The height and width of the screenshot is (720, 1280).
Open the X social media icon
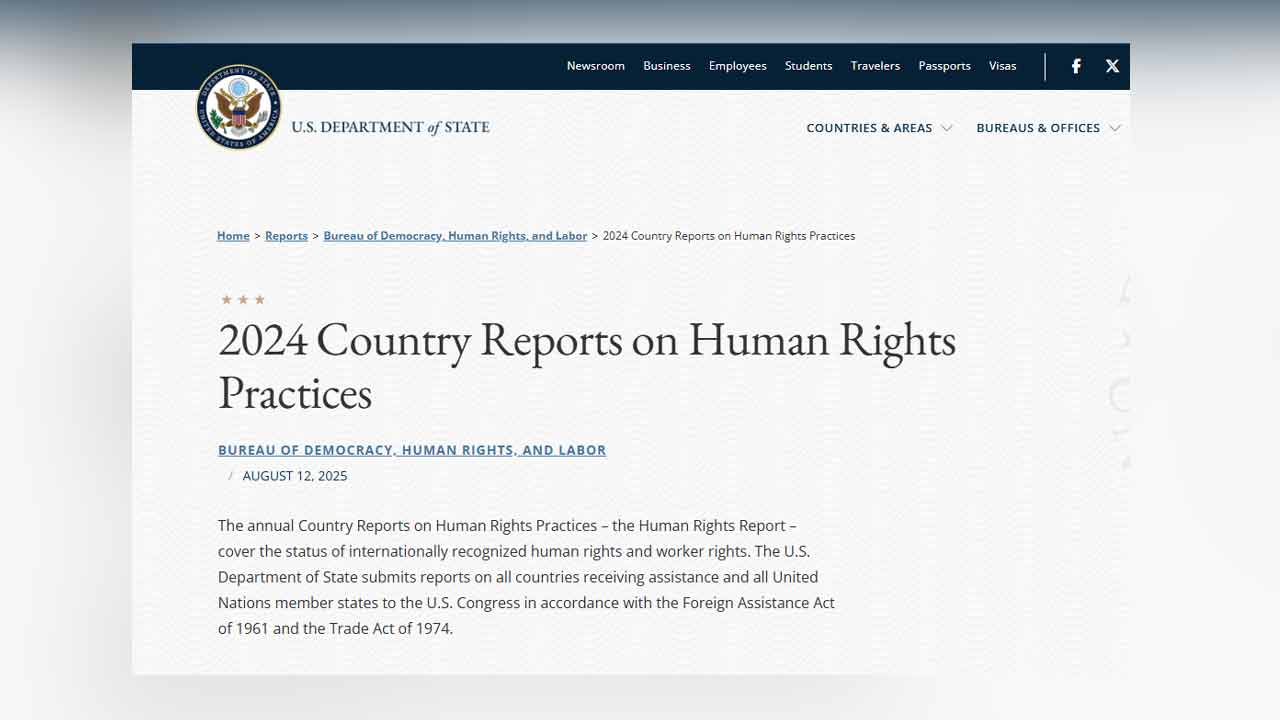[1112, 66]
